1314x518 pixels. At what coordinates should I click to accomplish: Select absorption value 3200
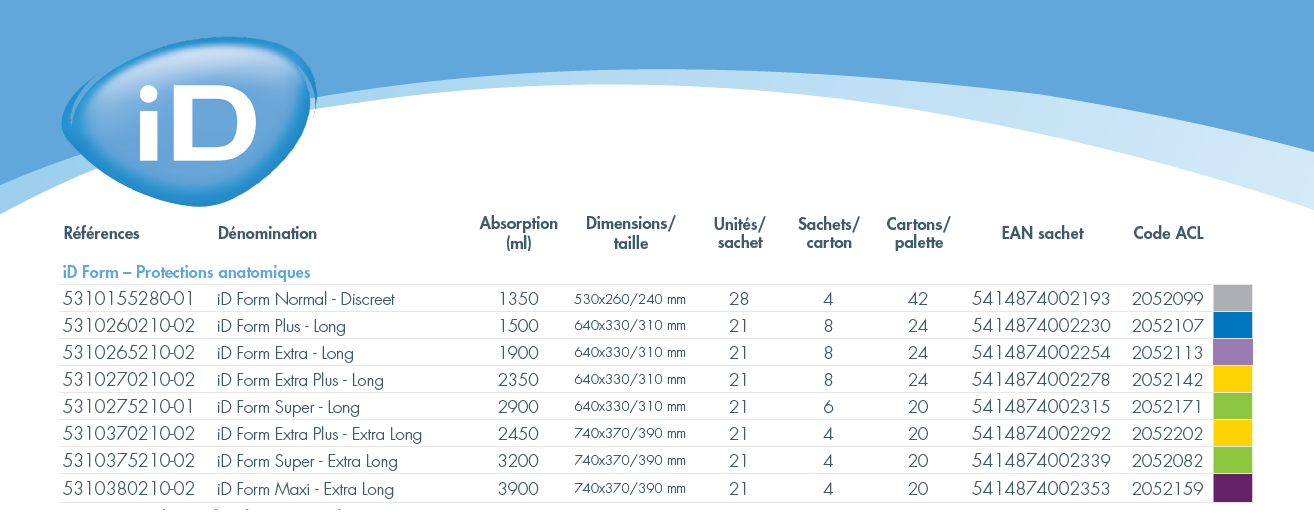[x=519, y=461]
